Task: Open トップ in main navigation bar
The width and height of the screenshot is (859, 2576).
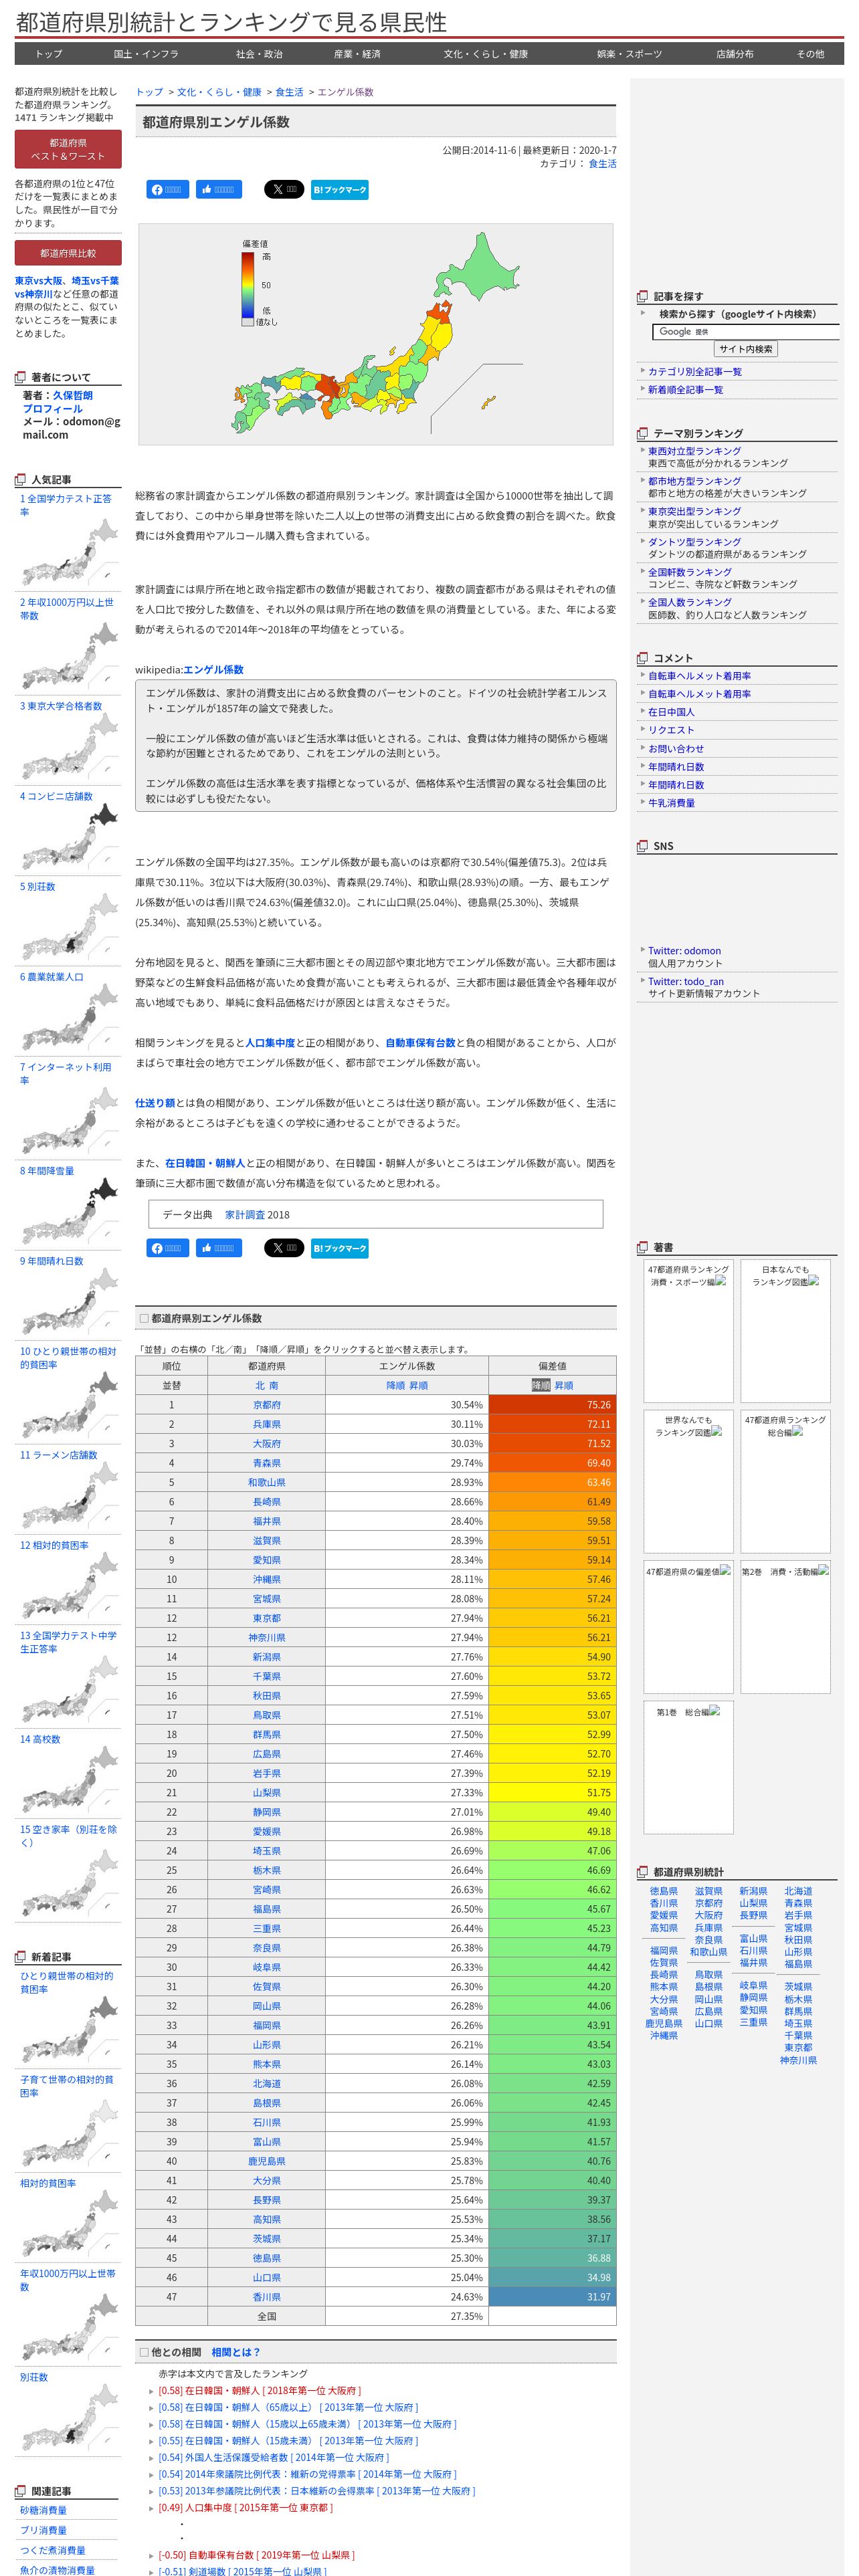Action: coord(49,54)
